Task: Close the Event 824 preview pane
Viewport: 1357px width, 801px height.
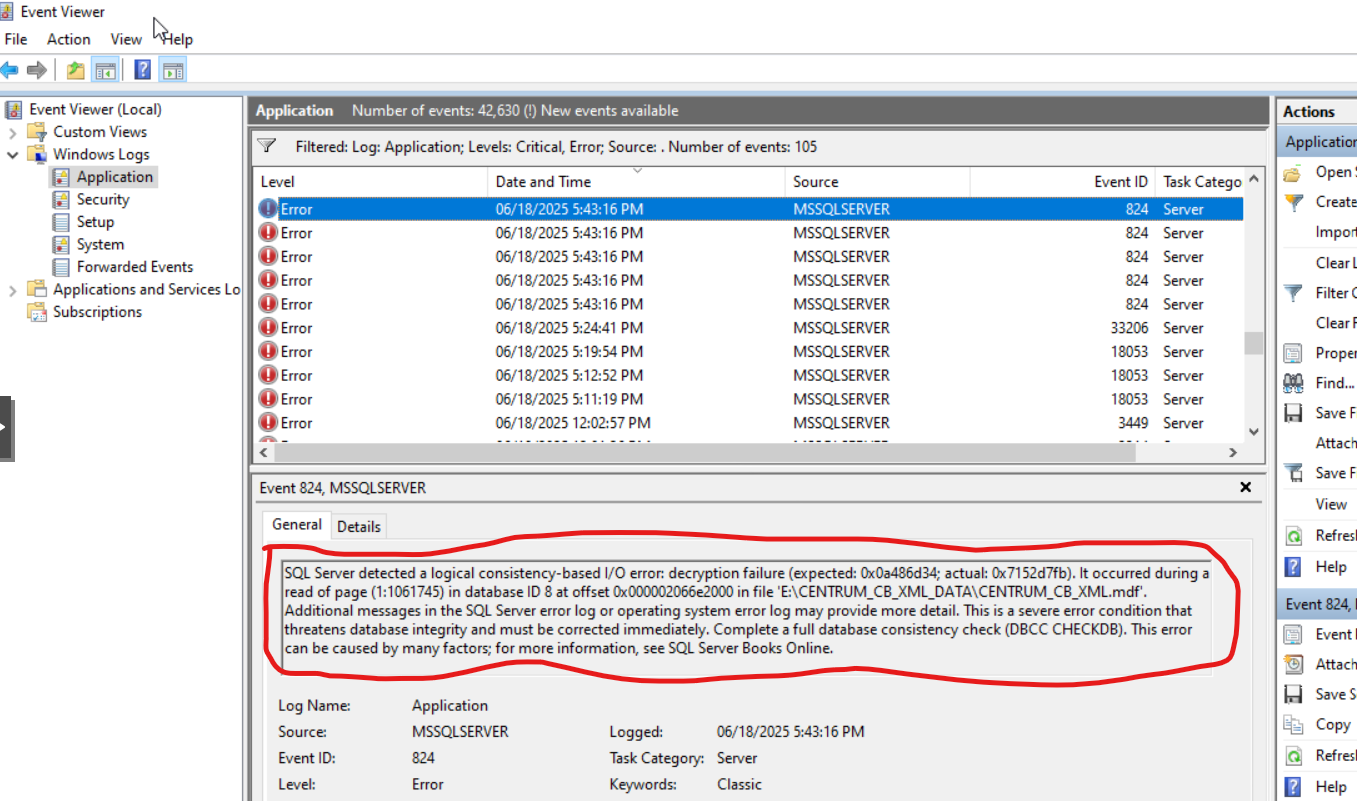Action: [1246, 487]
